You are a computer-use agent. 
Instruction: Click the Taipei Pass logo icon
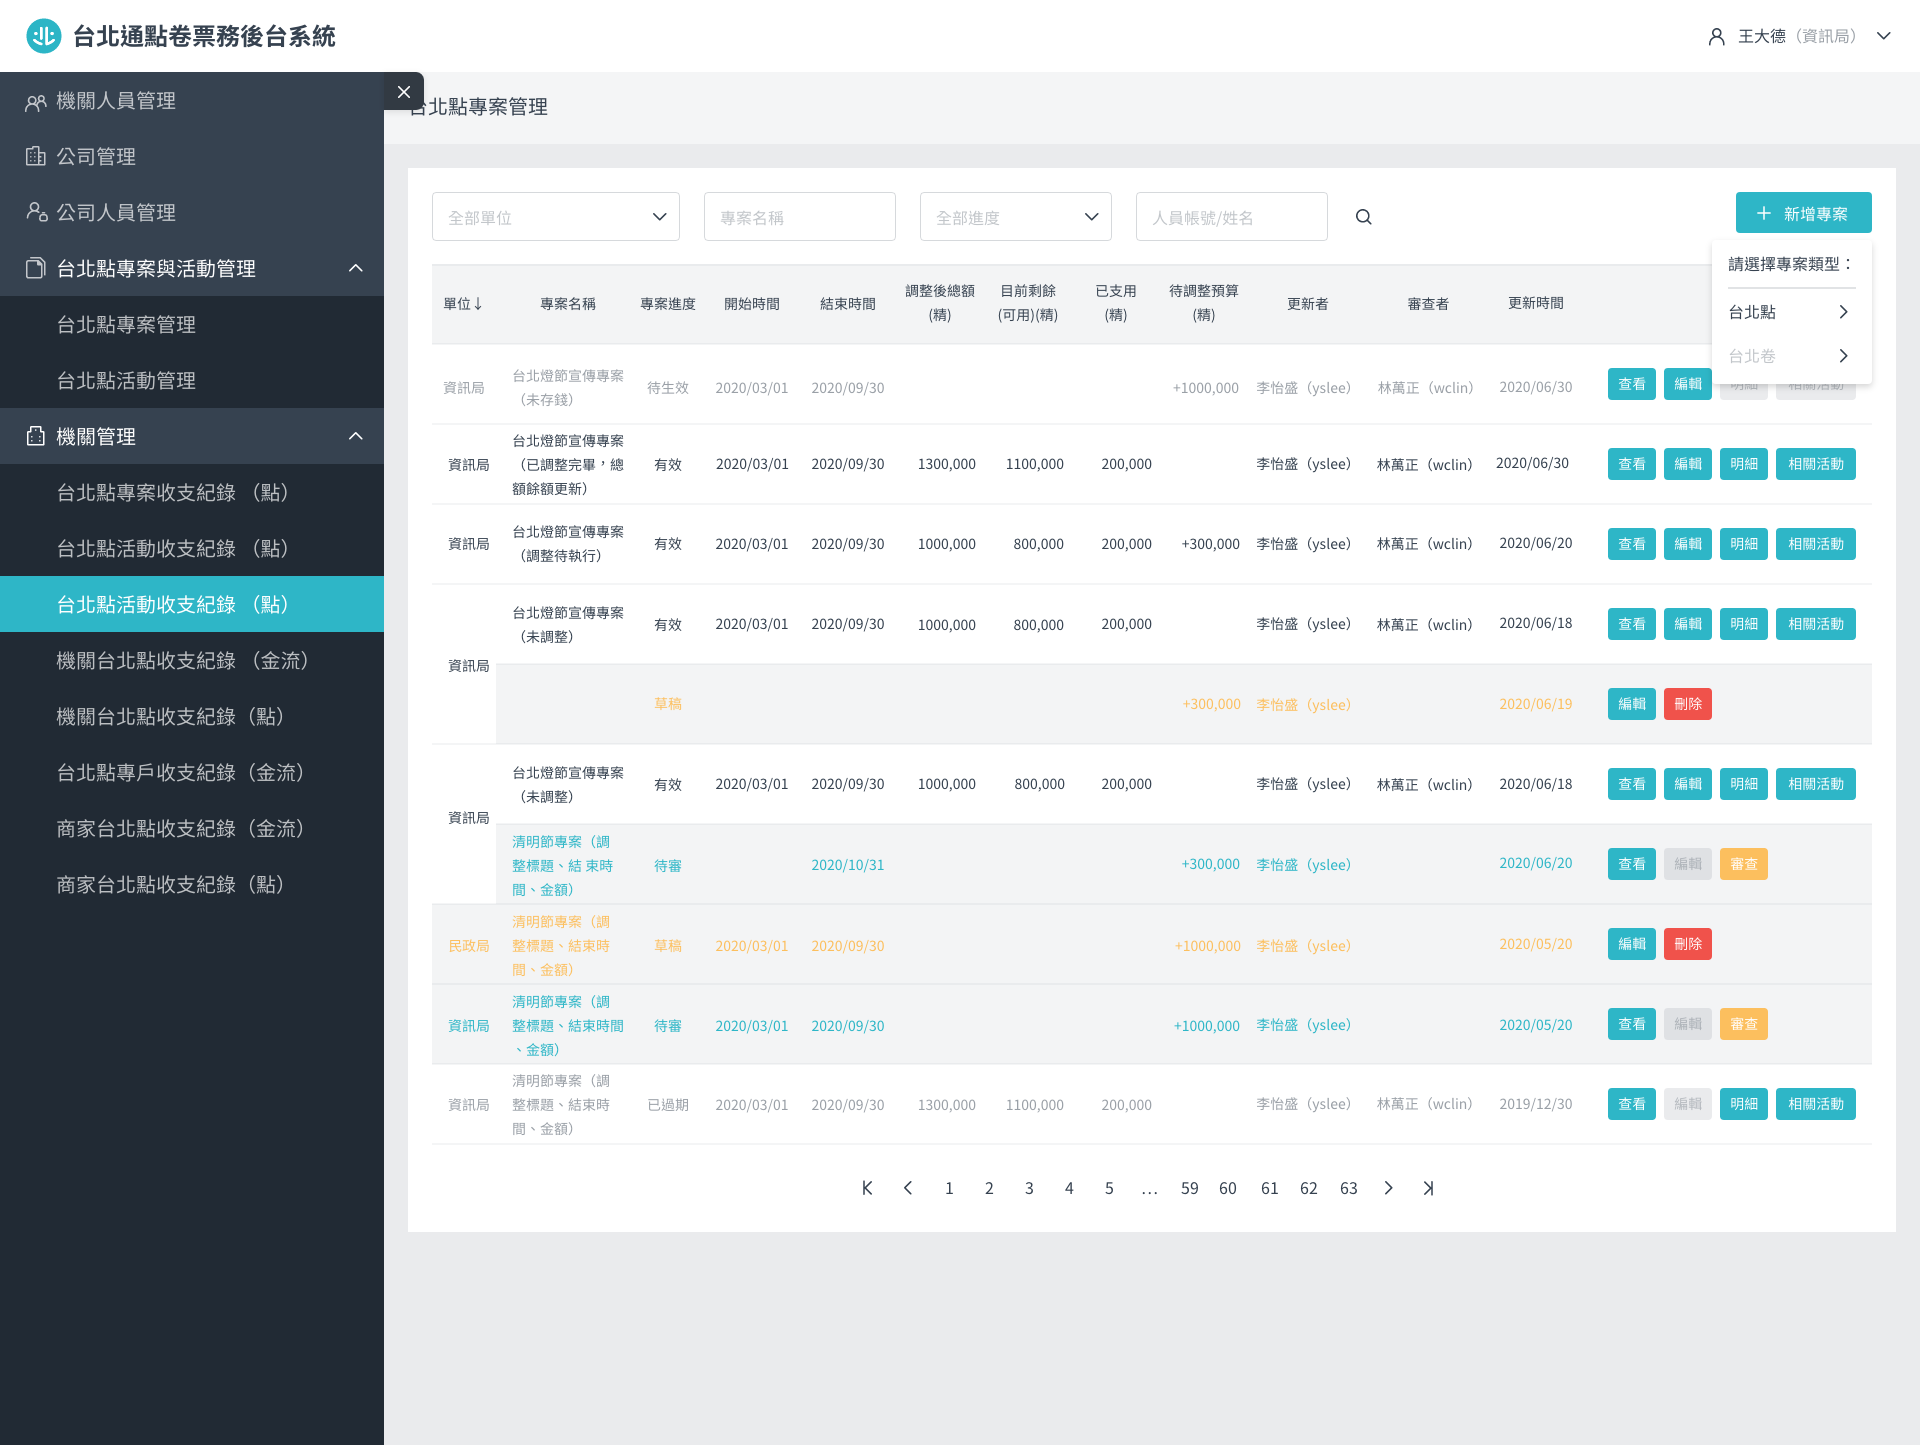click(x=43, y=36)
